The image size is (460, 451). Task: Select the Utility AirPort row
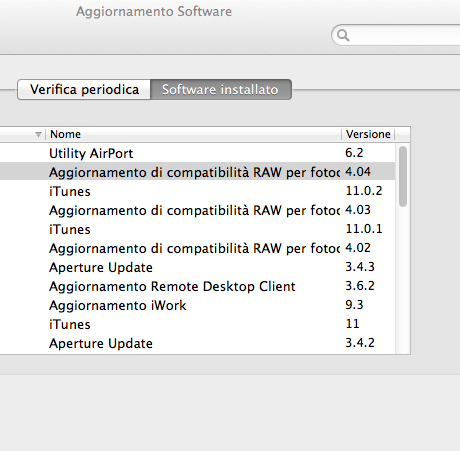pyautogui.click(x=198, y=153)
